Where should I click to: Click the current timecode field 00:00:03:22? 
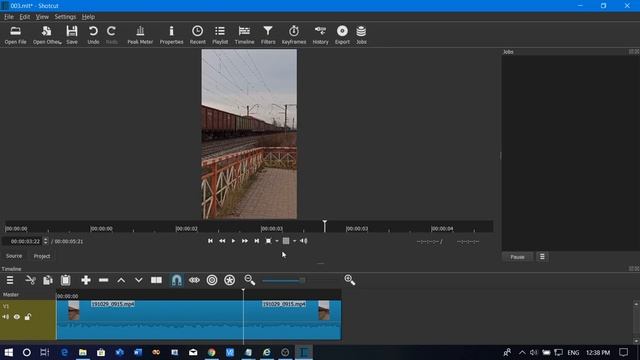coord(22,241)
